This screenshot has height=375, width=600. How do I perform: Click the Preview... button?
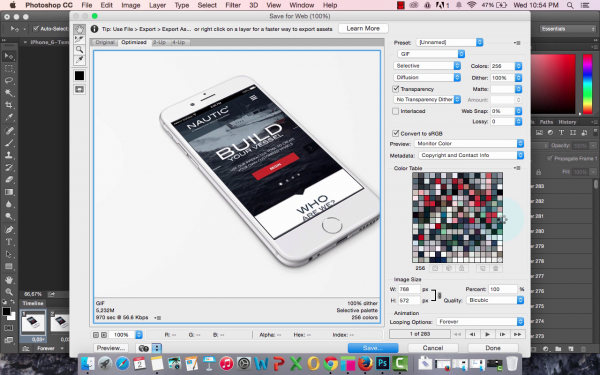[111, 348]
